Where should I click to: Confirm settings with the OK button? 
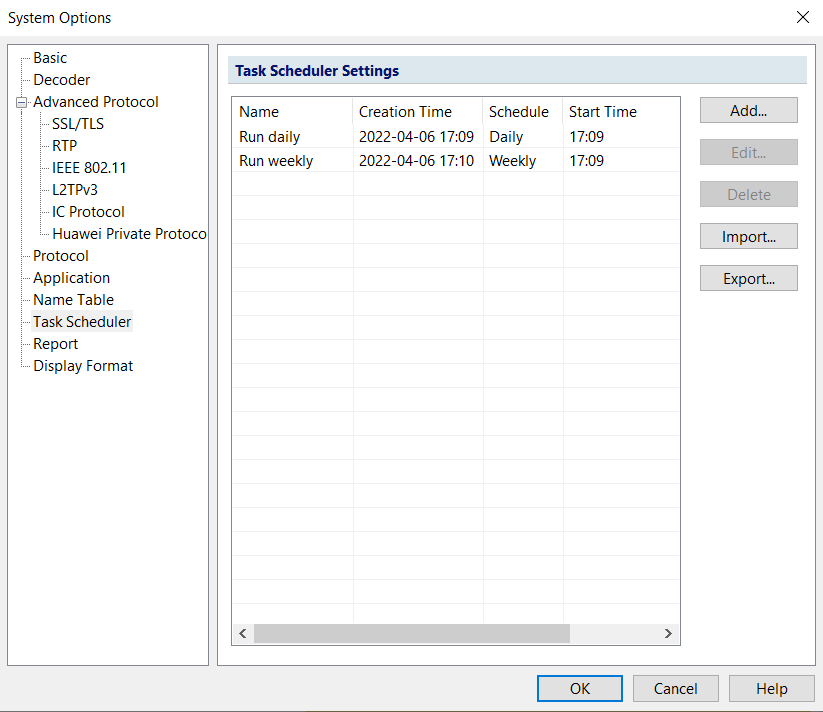click(580, 688)
